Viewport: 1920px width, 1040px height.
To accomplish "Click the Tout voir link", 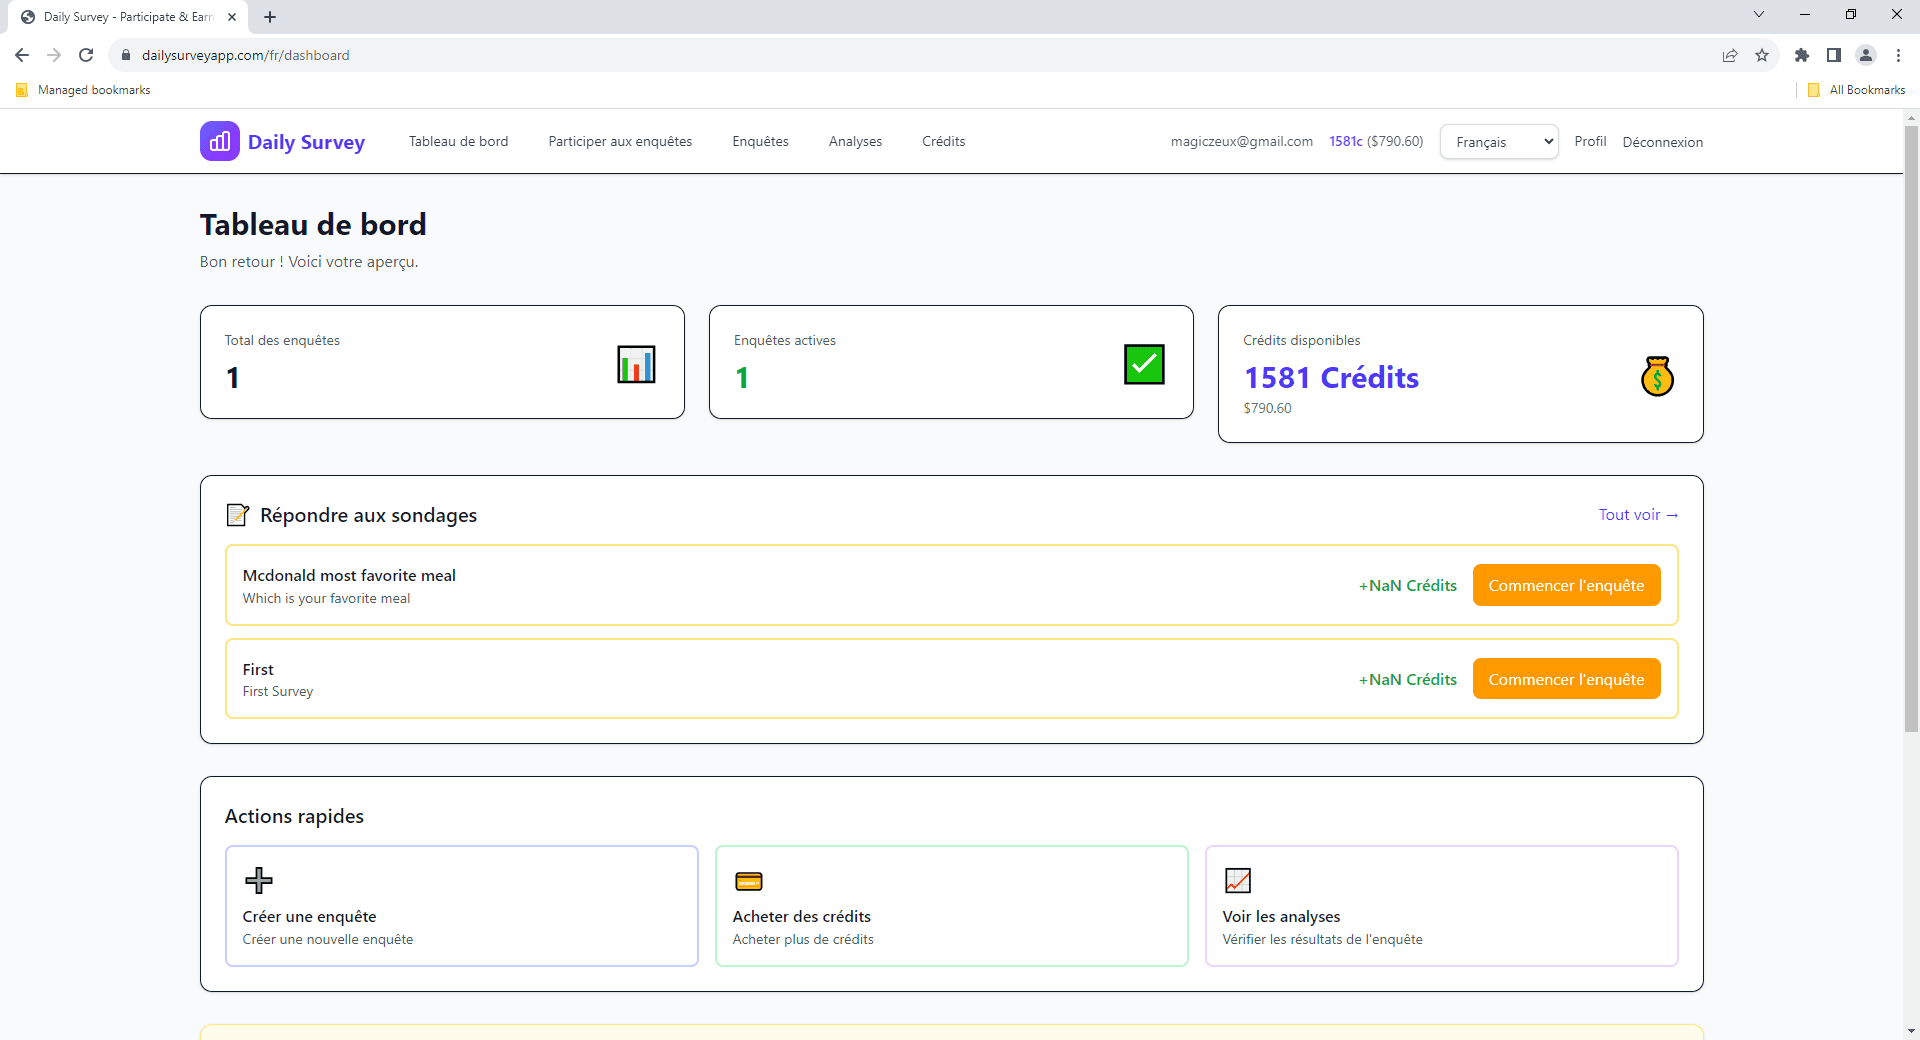I will 1638,515.
